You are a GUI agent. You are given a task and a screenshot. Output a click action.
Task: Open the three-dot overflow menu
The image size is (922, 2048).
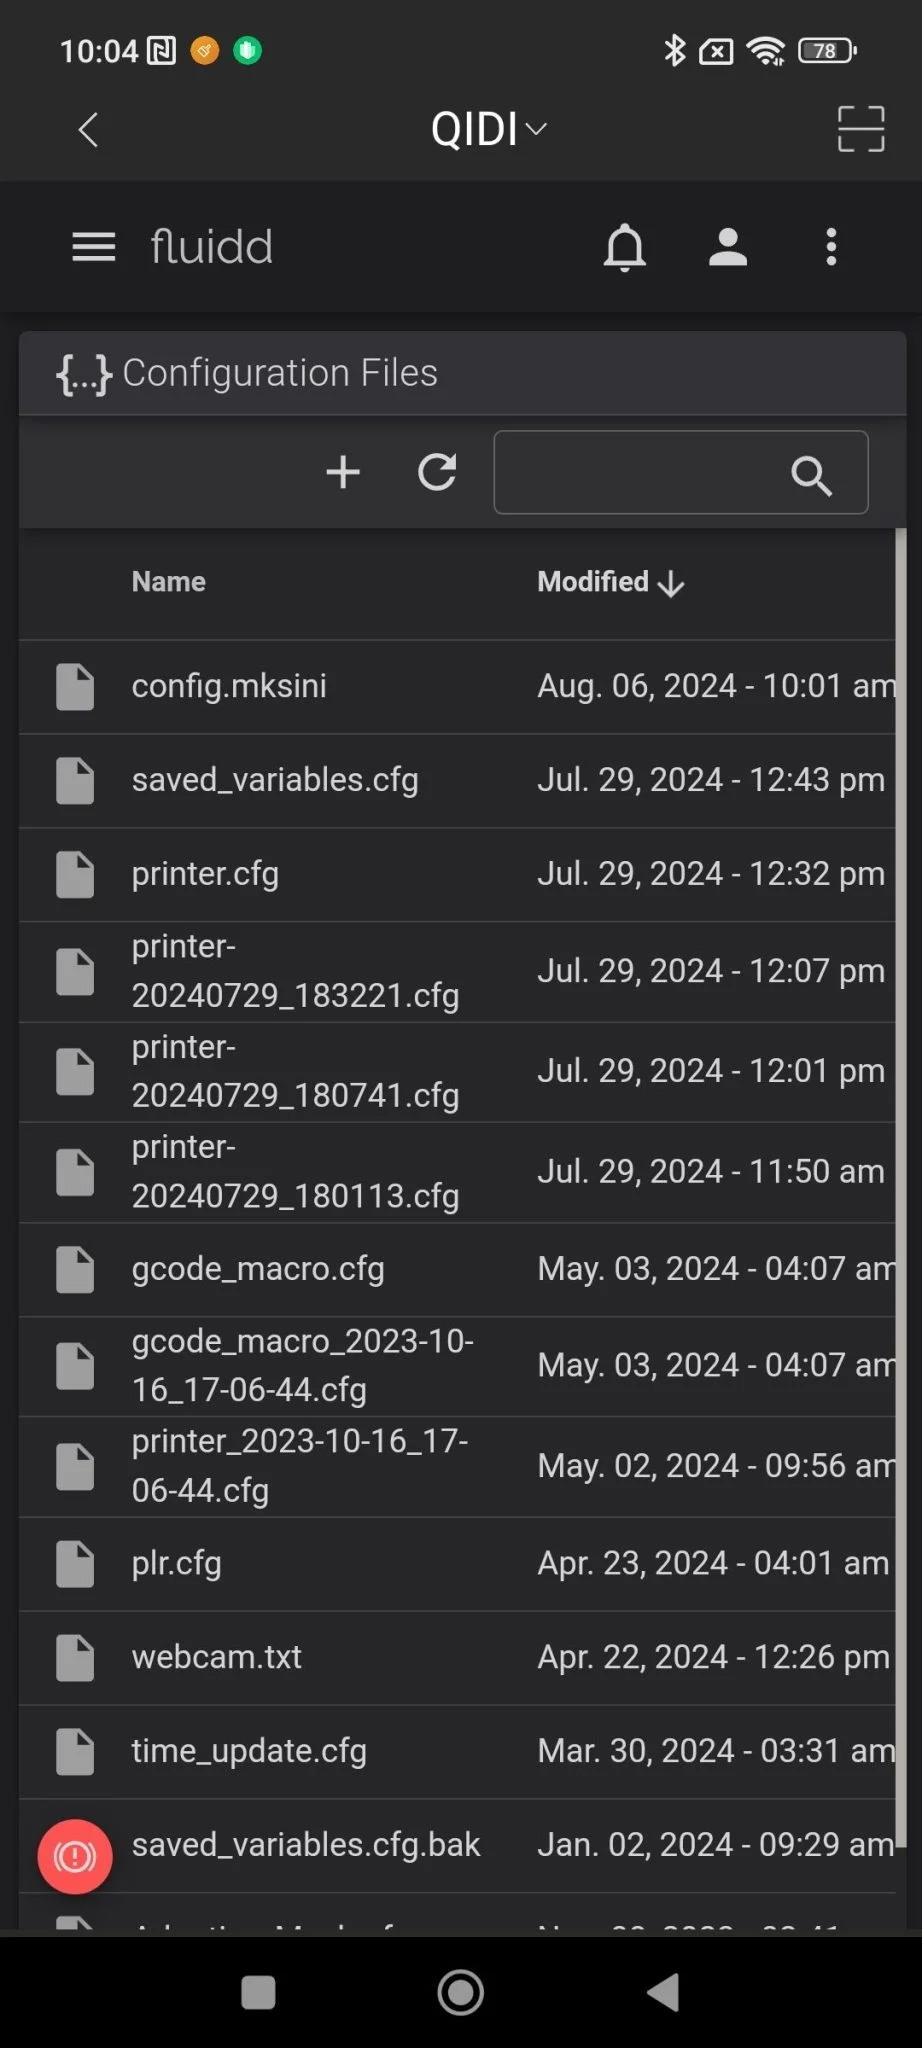tap(831, 247)
